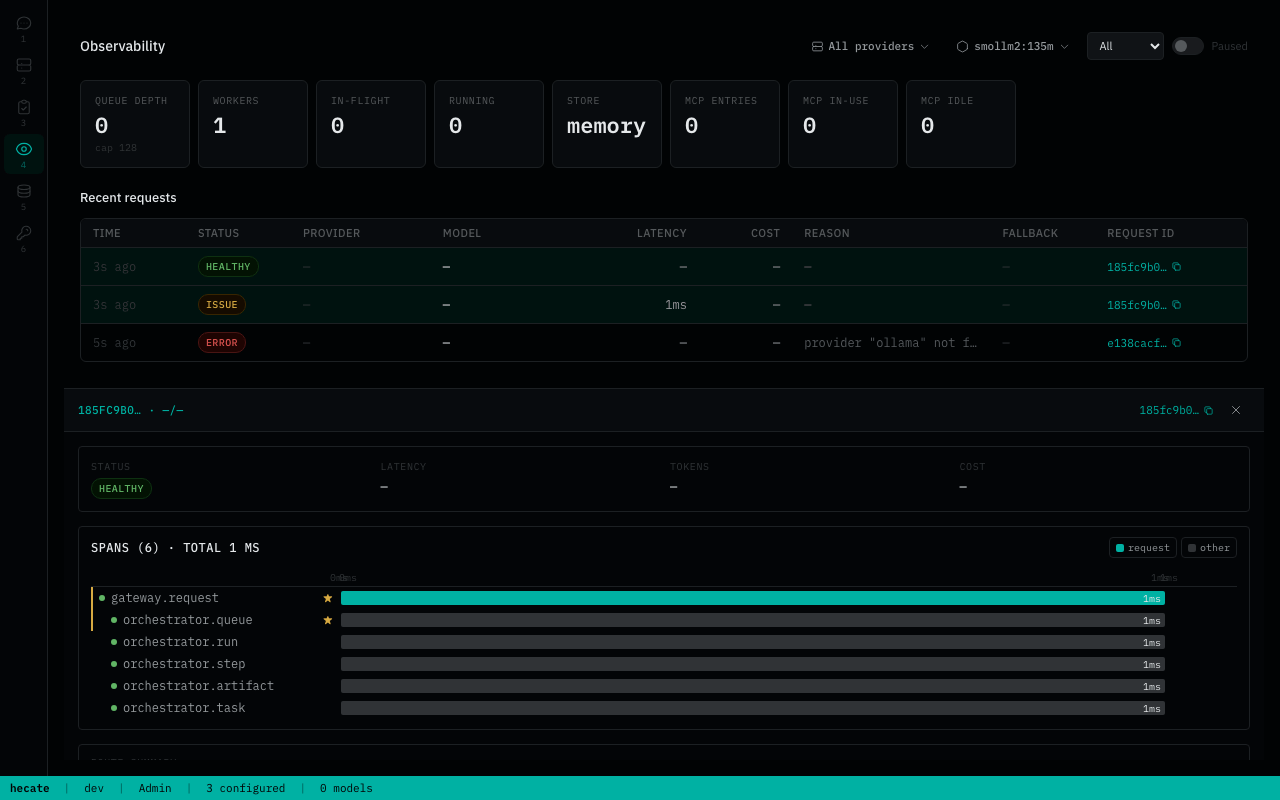
Task: Toggle the request legend filter
Action: coord(1143,548)
